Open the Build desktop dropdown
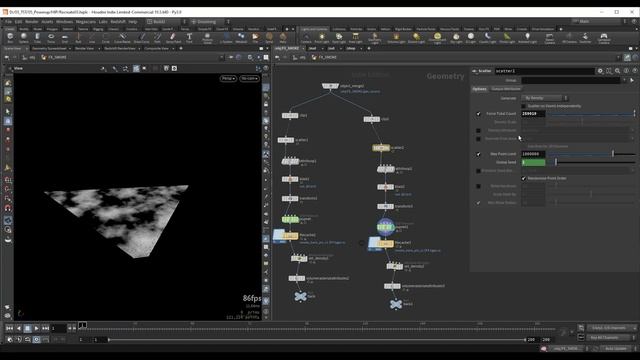 pos(166,22)
